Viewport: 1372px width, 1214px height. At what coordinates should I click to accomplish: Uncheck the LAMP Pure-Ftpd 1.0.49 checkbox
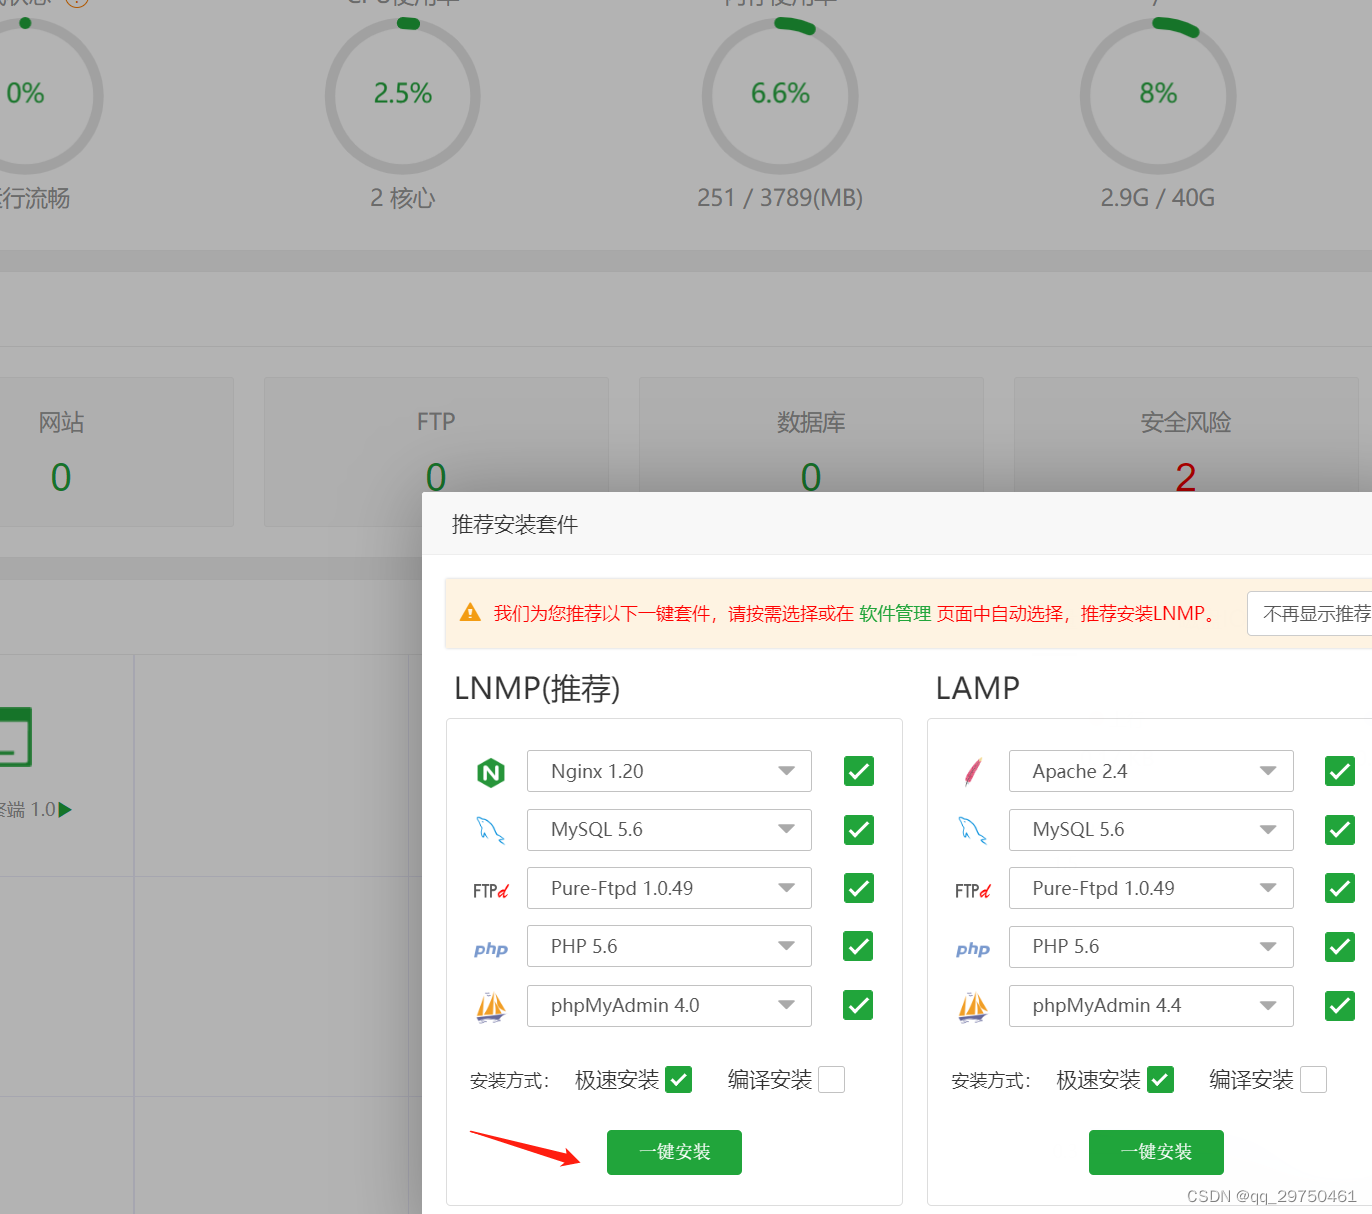1340,888
